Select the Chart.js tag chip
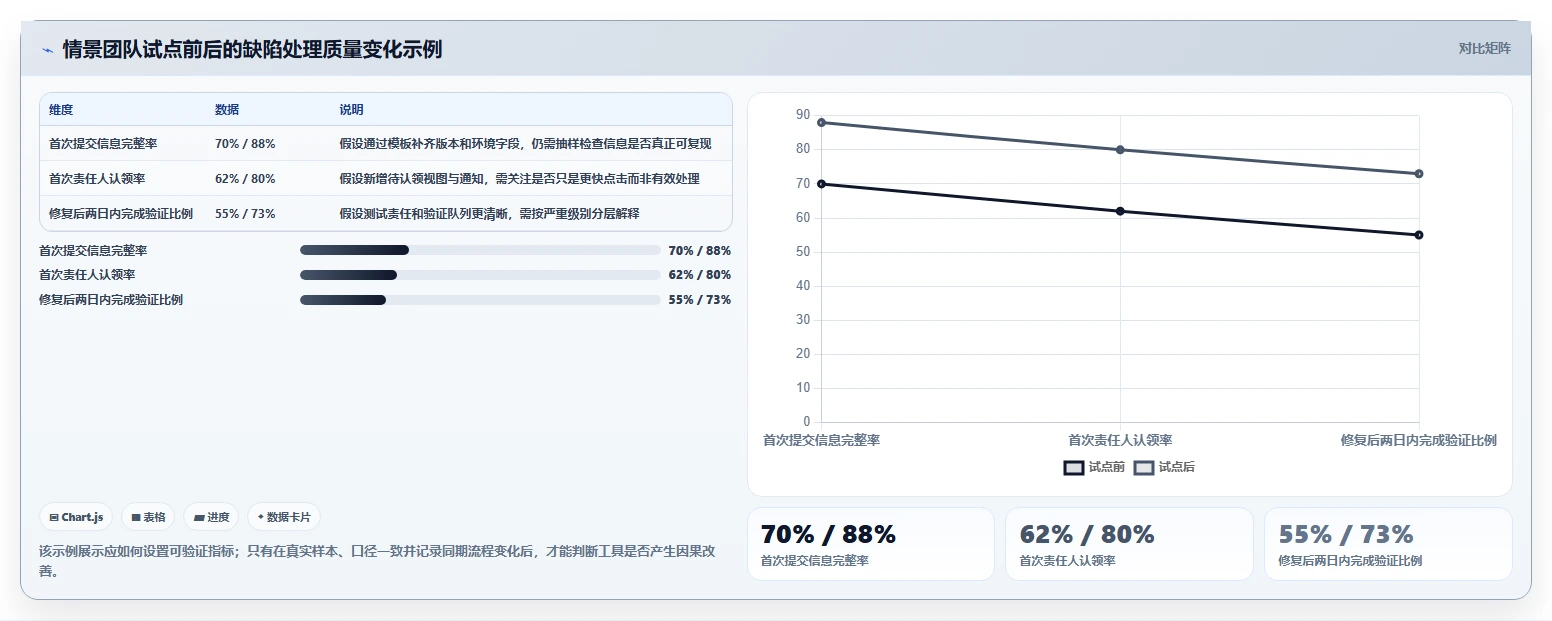 click(x=77, y=517)
